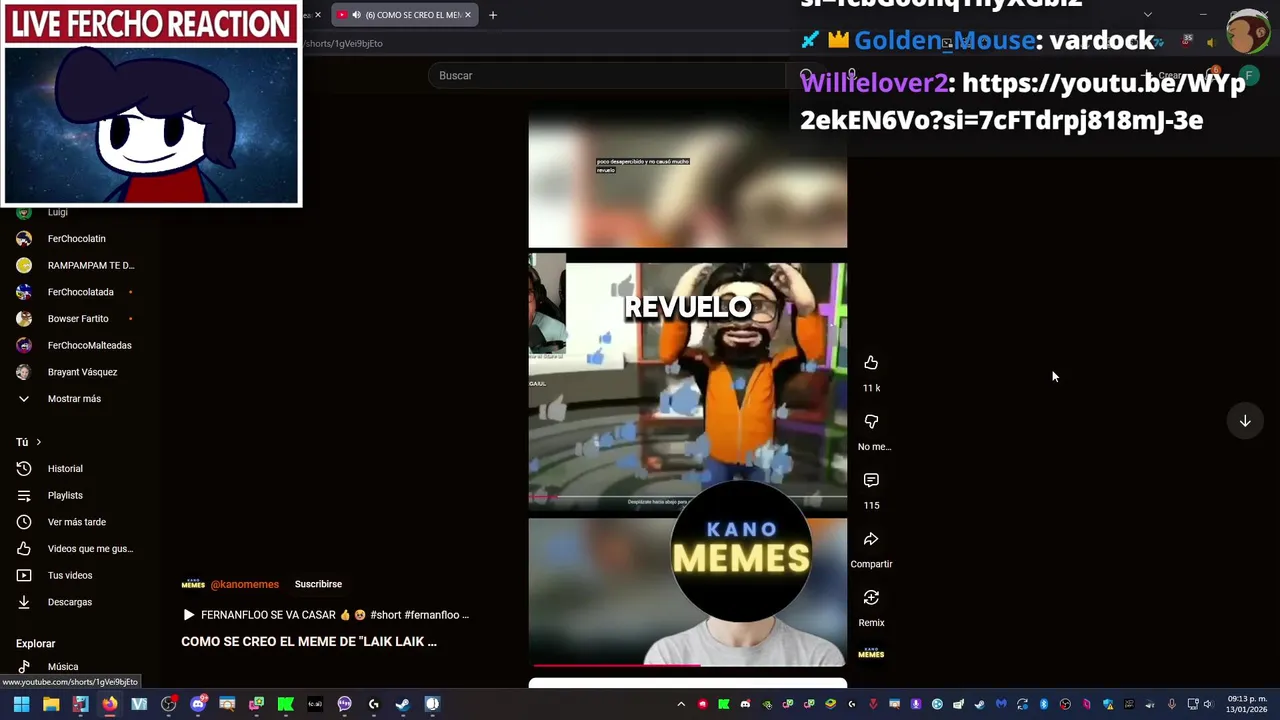The height and width of the screenshot is (720, 1280).
Task: Open volume control in system tray
Action: [1208, 704]
